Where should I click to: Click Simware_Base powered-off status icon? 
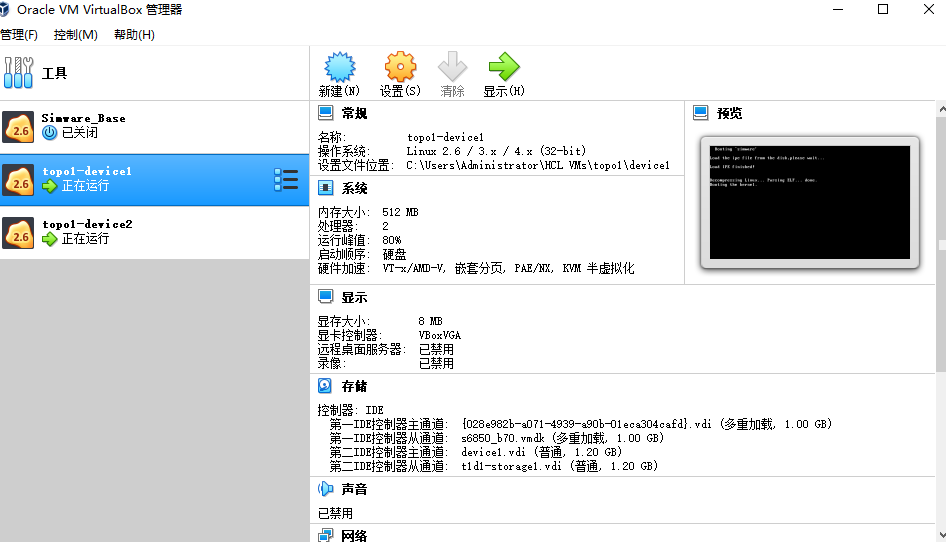click(x=49, y=133)
